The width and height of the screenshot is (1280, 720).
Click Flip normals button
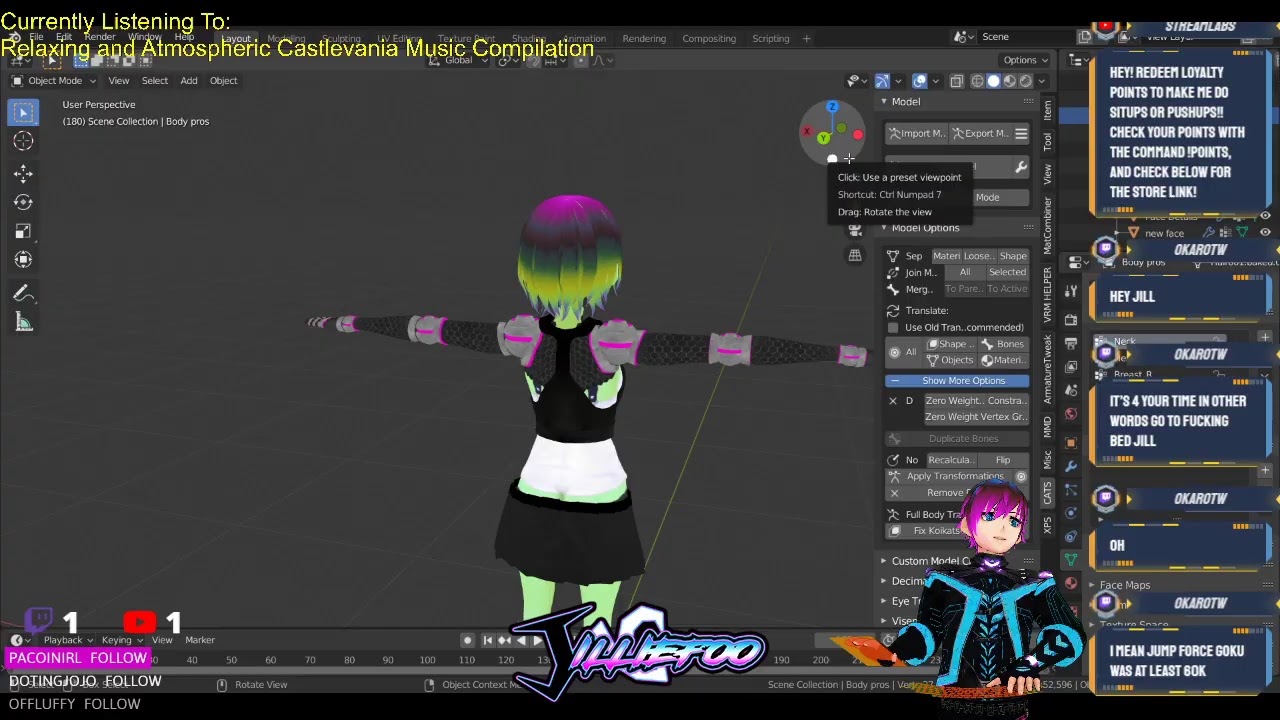[x=1003, y=460]
